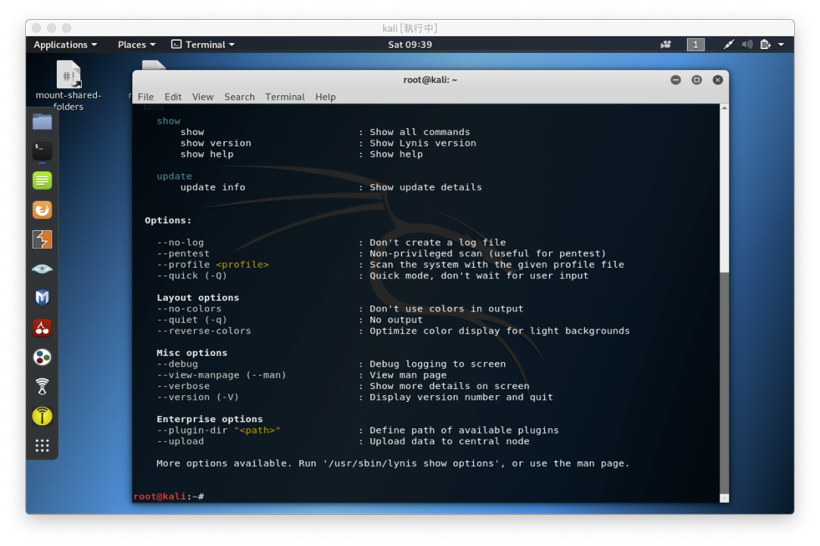Click the root@kali: ~ window title
820x546 pixels.
[x=430, y=79]
